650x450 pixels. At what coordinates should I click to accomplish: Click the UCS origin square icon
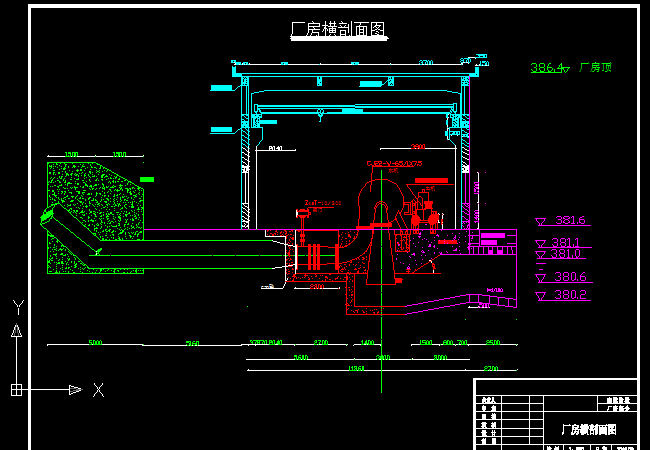coord(16,389)
